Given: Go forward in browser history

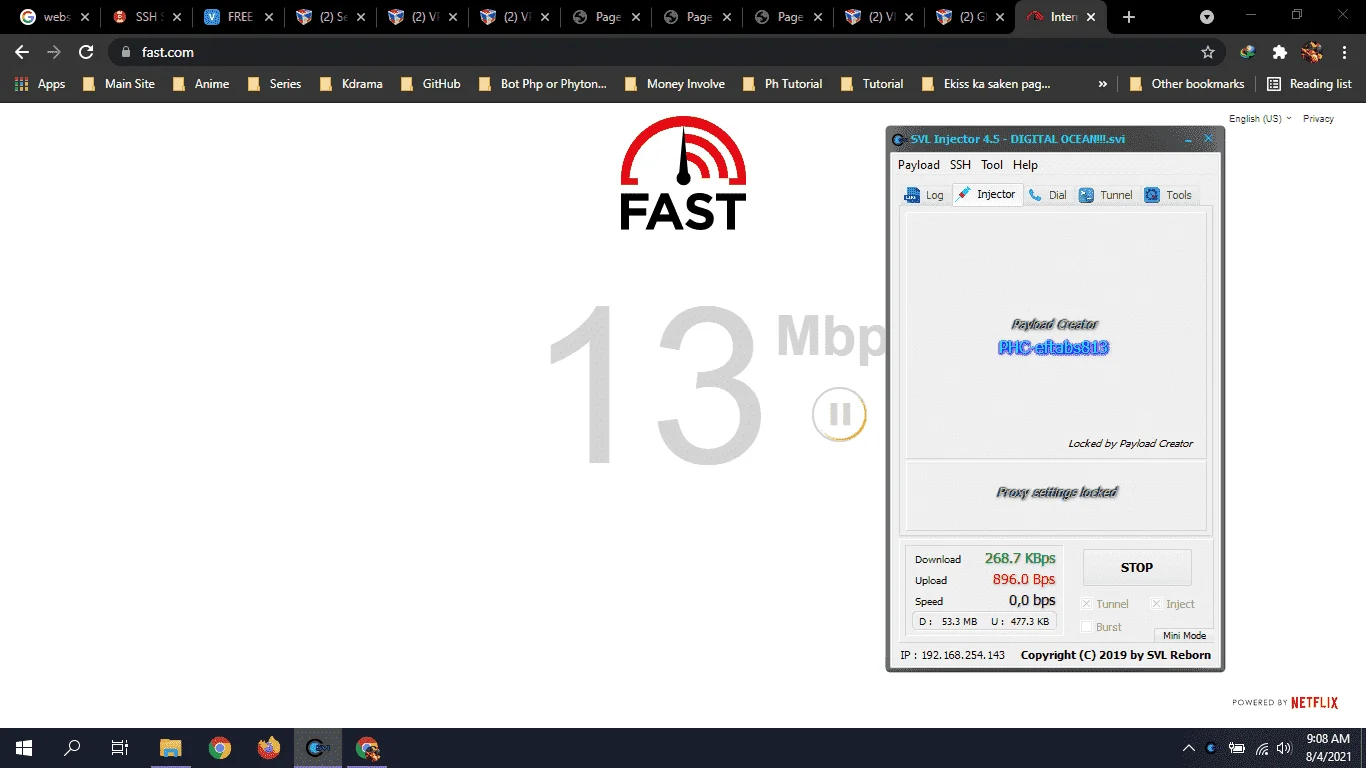Looking at the screenshot, I should [54, 52].
